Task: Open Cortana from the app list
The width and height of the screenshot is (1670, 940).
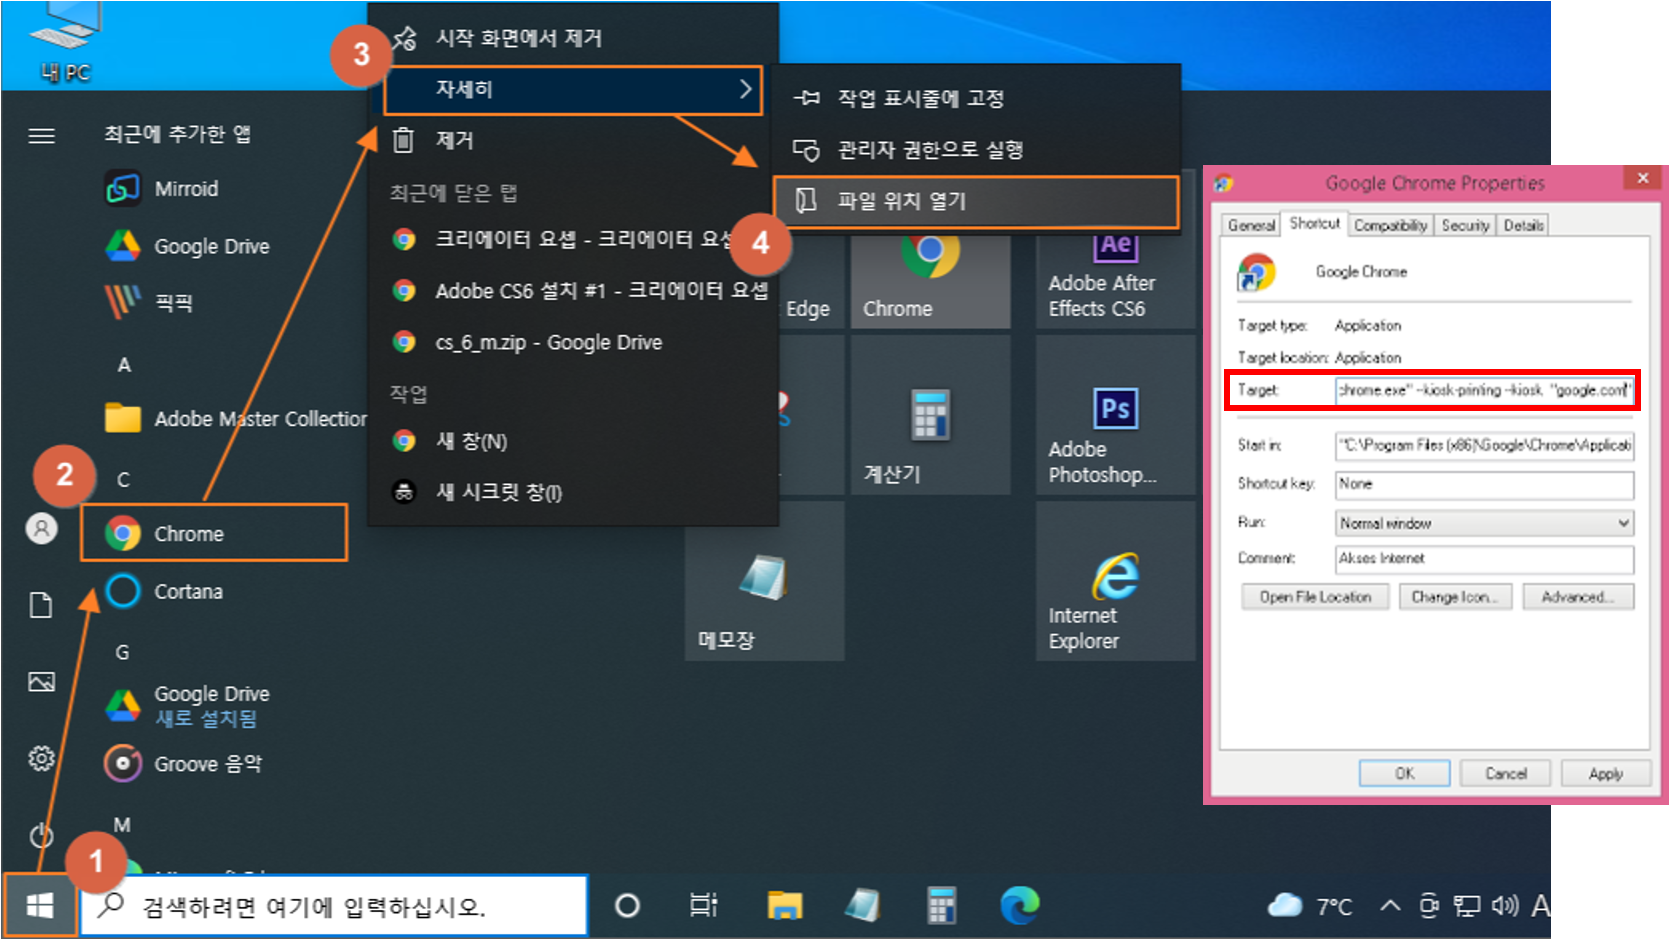Action: point(164,591)
